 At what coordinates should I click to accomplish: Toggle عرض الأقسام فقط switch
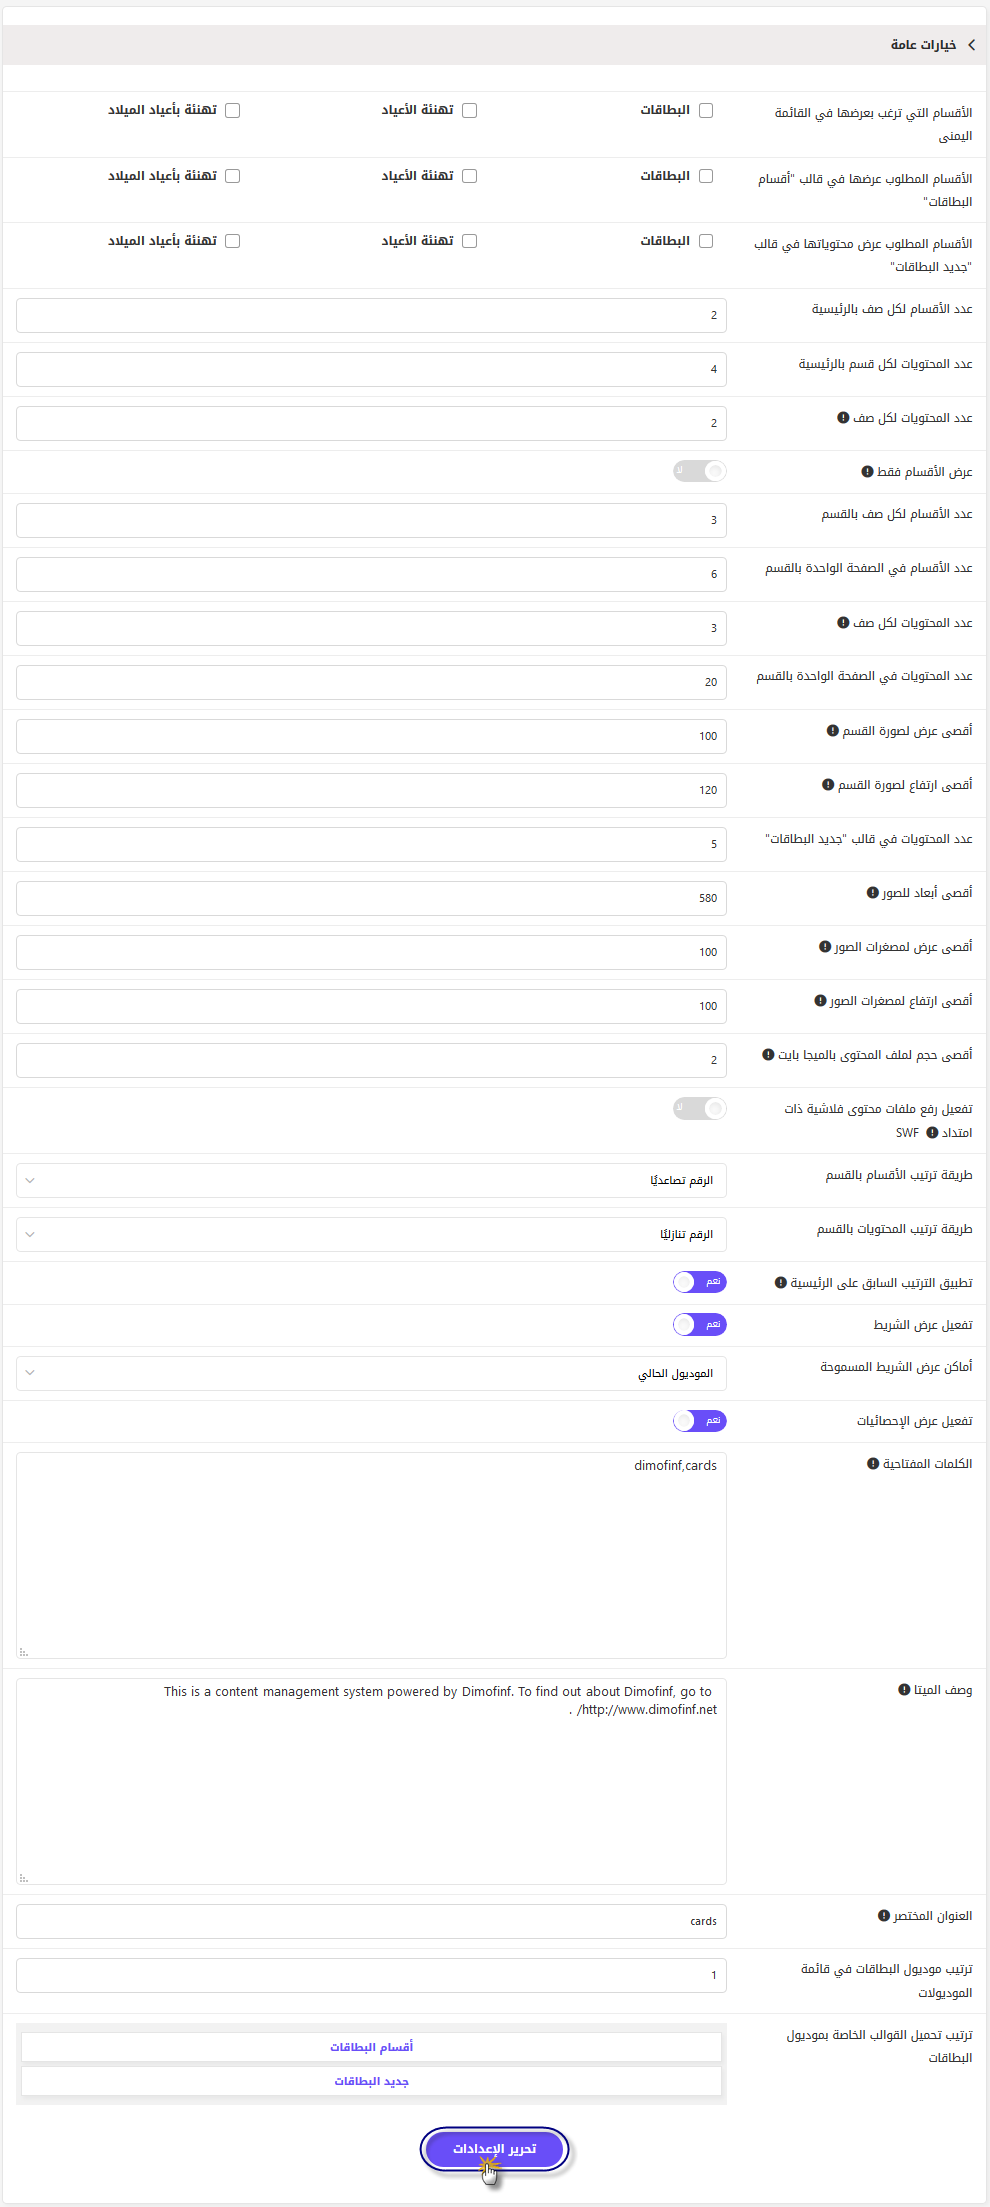[x=700, y=471]
